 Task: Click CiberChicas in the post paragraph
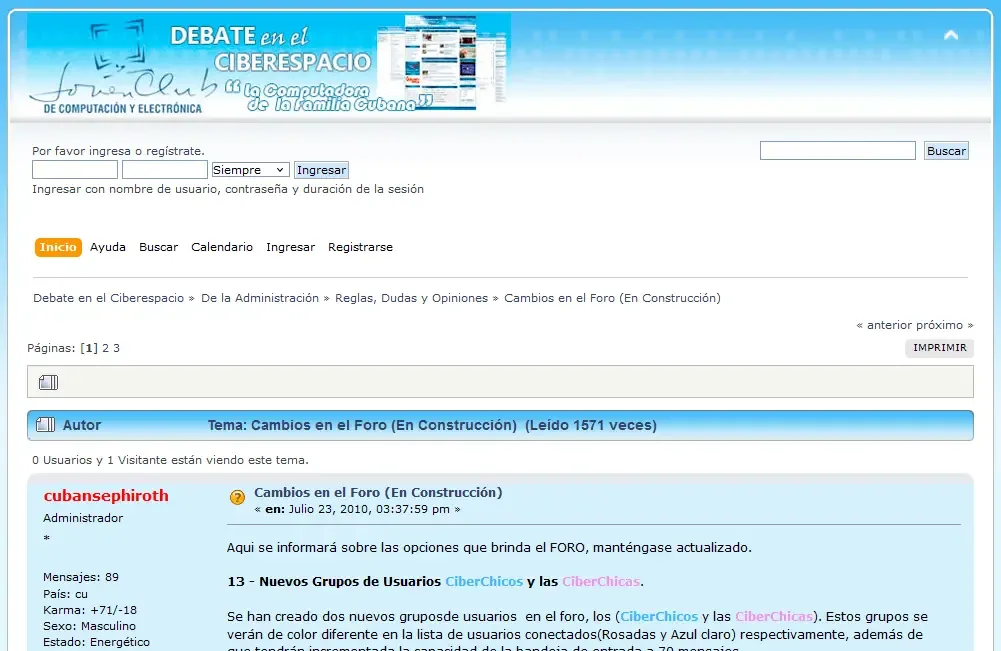tap(774, 617)
